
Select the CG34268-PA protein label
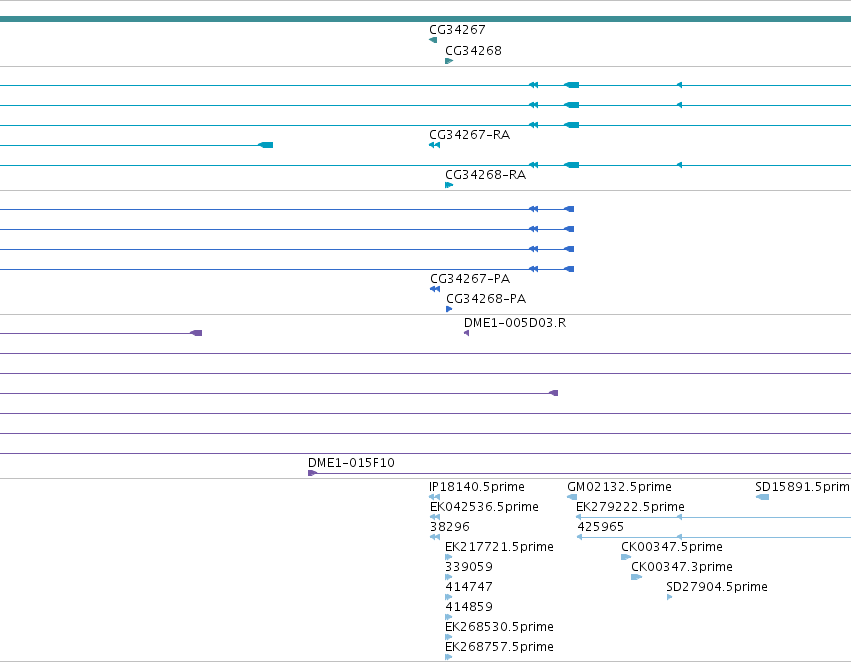(x=486, y=298)
